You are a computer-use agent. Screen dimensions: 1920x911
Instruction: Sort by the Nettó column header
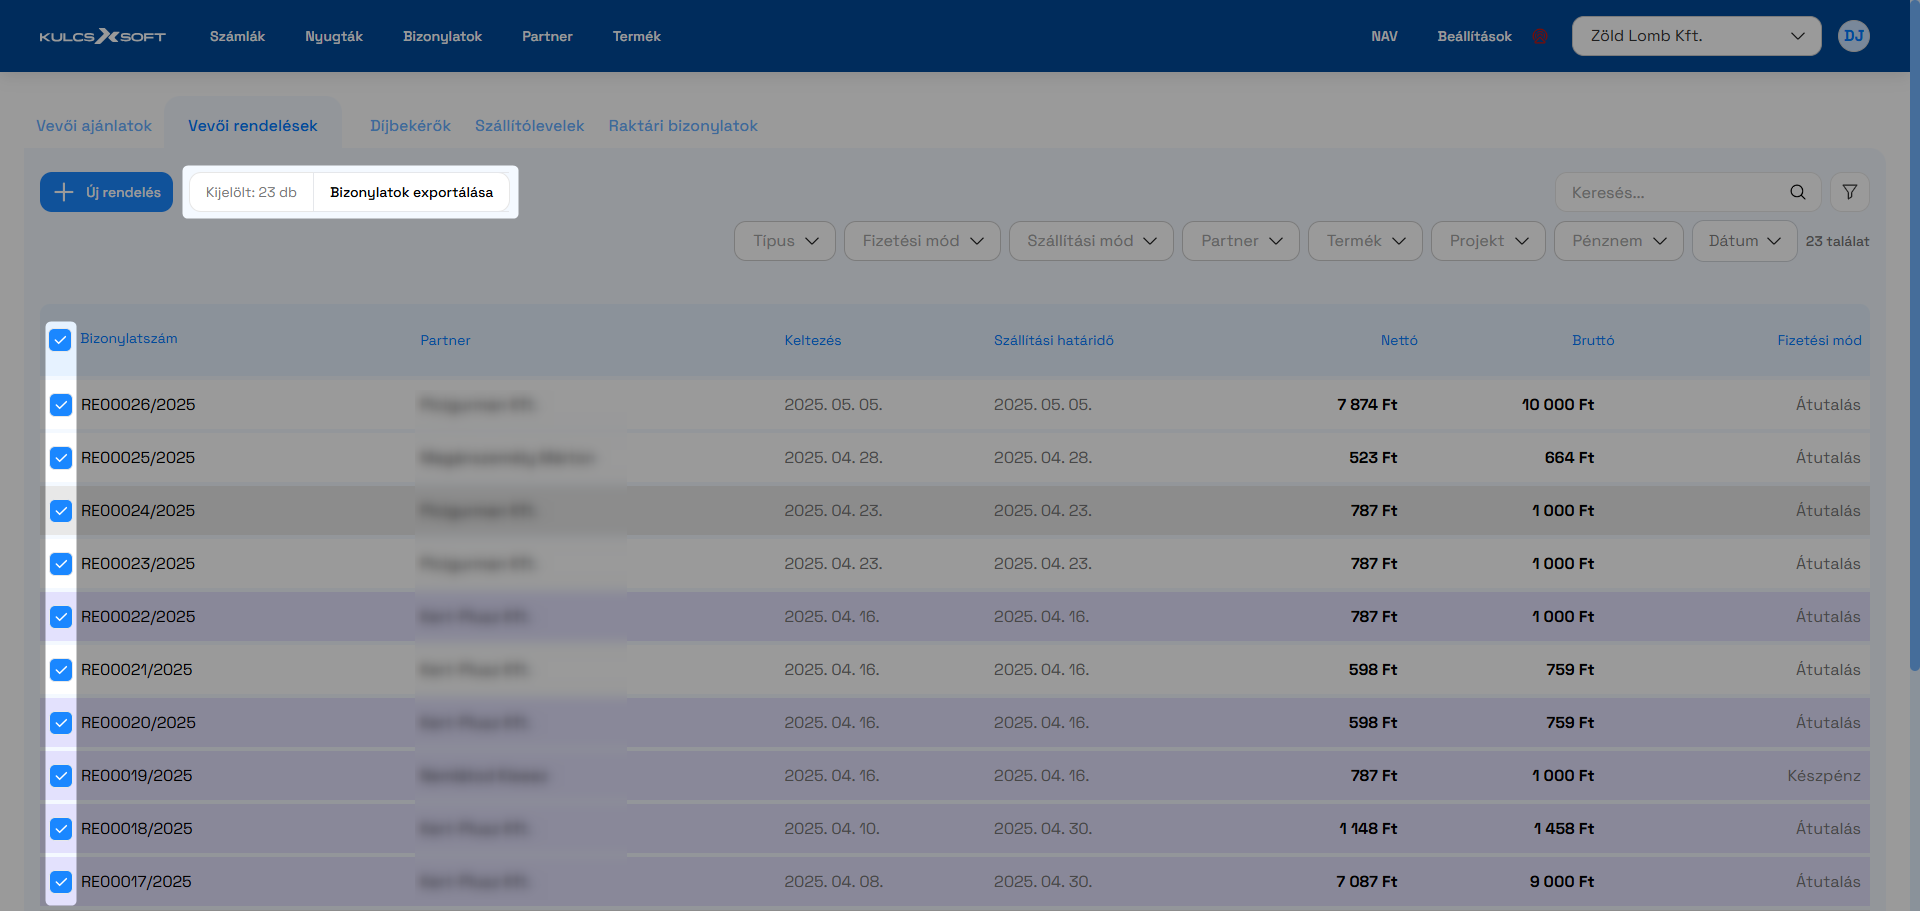[1399, 340]
